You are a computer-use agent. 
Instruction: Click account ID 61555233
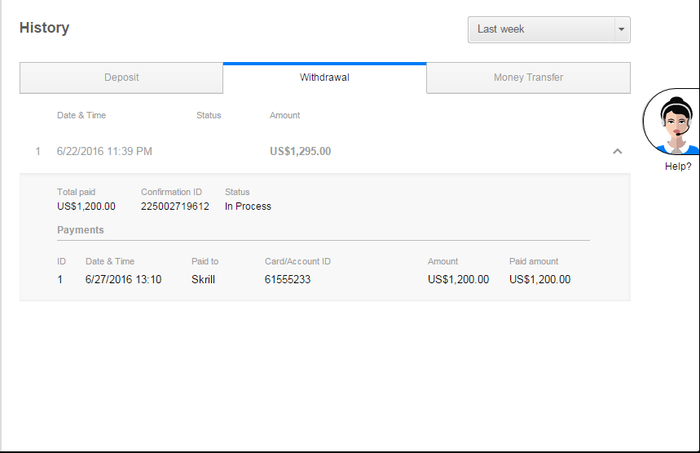(288, 279)
